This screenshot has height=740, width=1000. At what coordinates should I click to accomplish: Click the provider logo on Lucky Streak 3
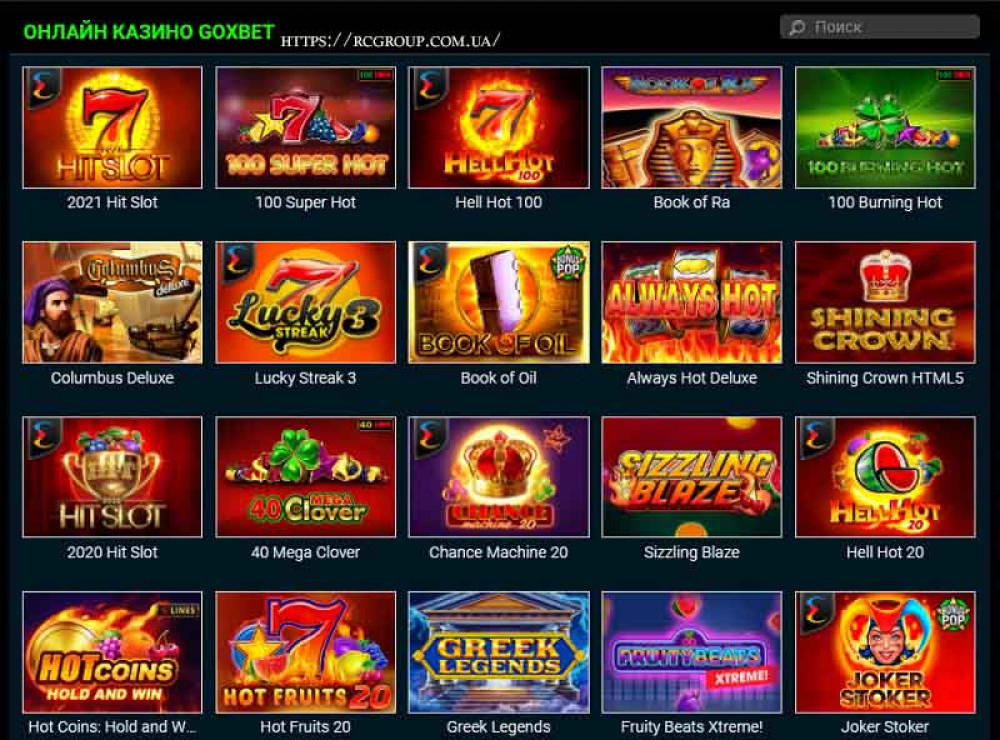click(233, 262)
